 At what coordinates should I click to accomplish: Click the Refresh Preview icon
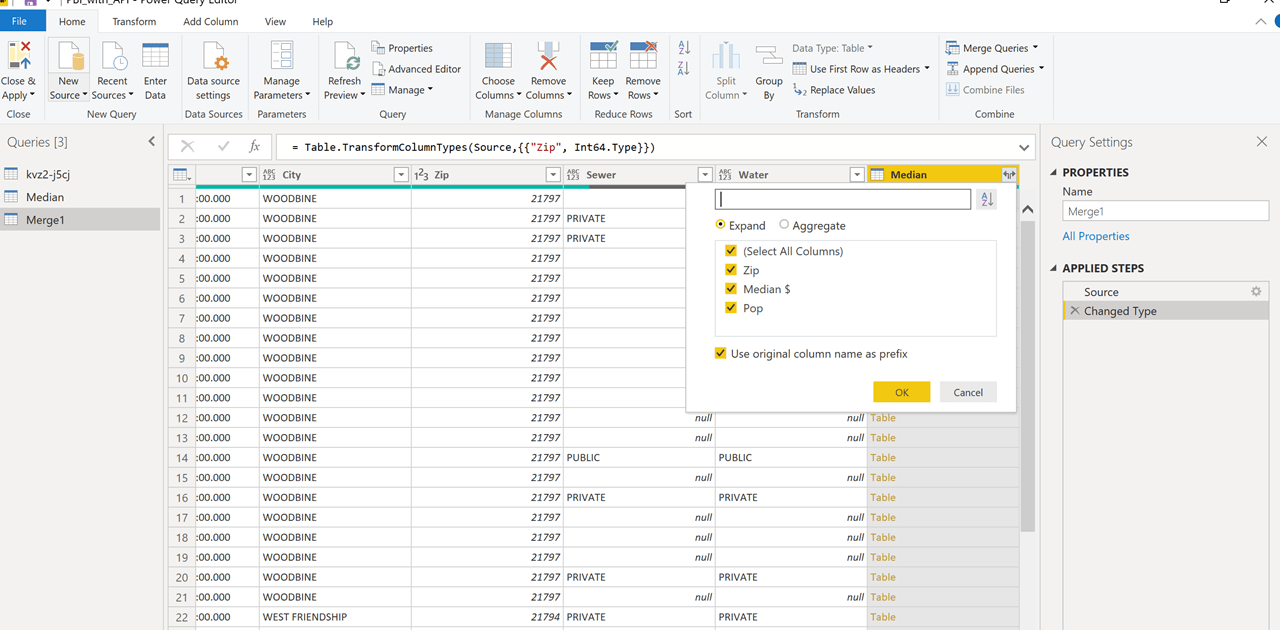point(344,57)
